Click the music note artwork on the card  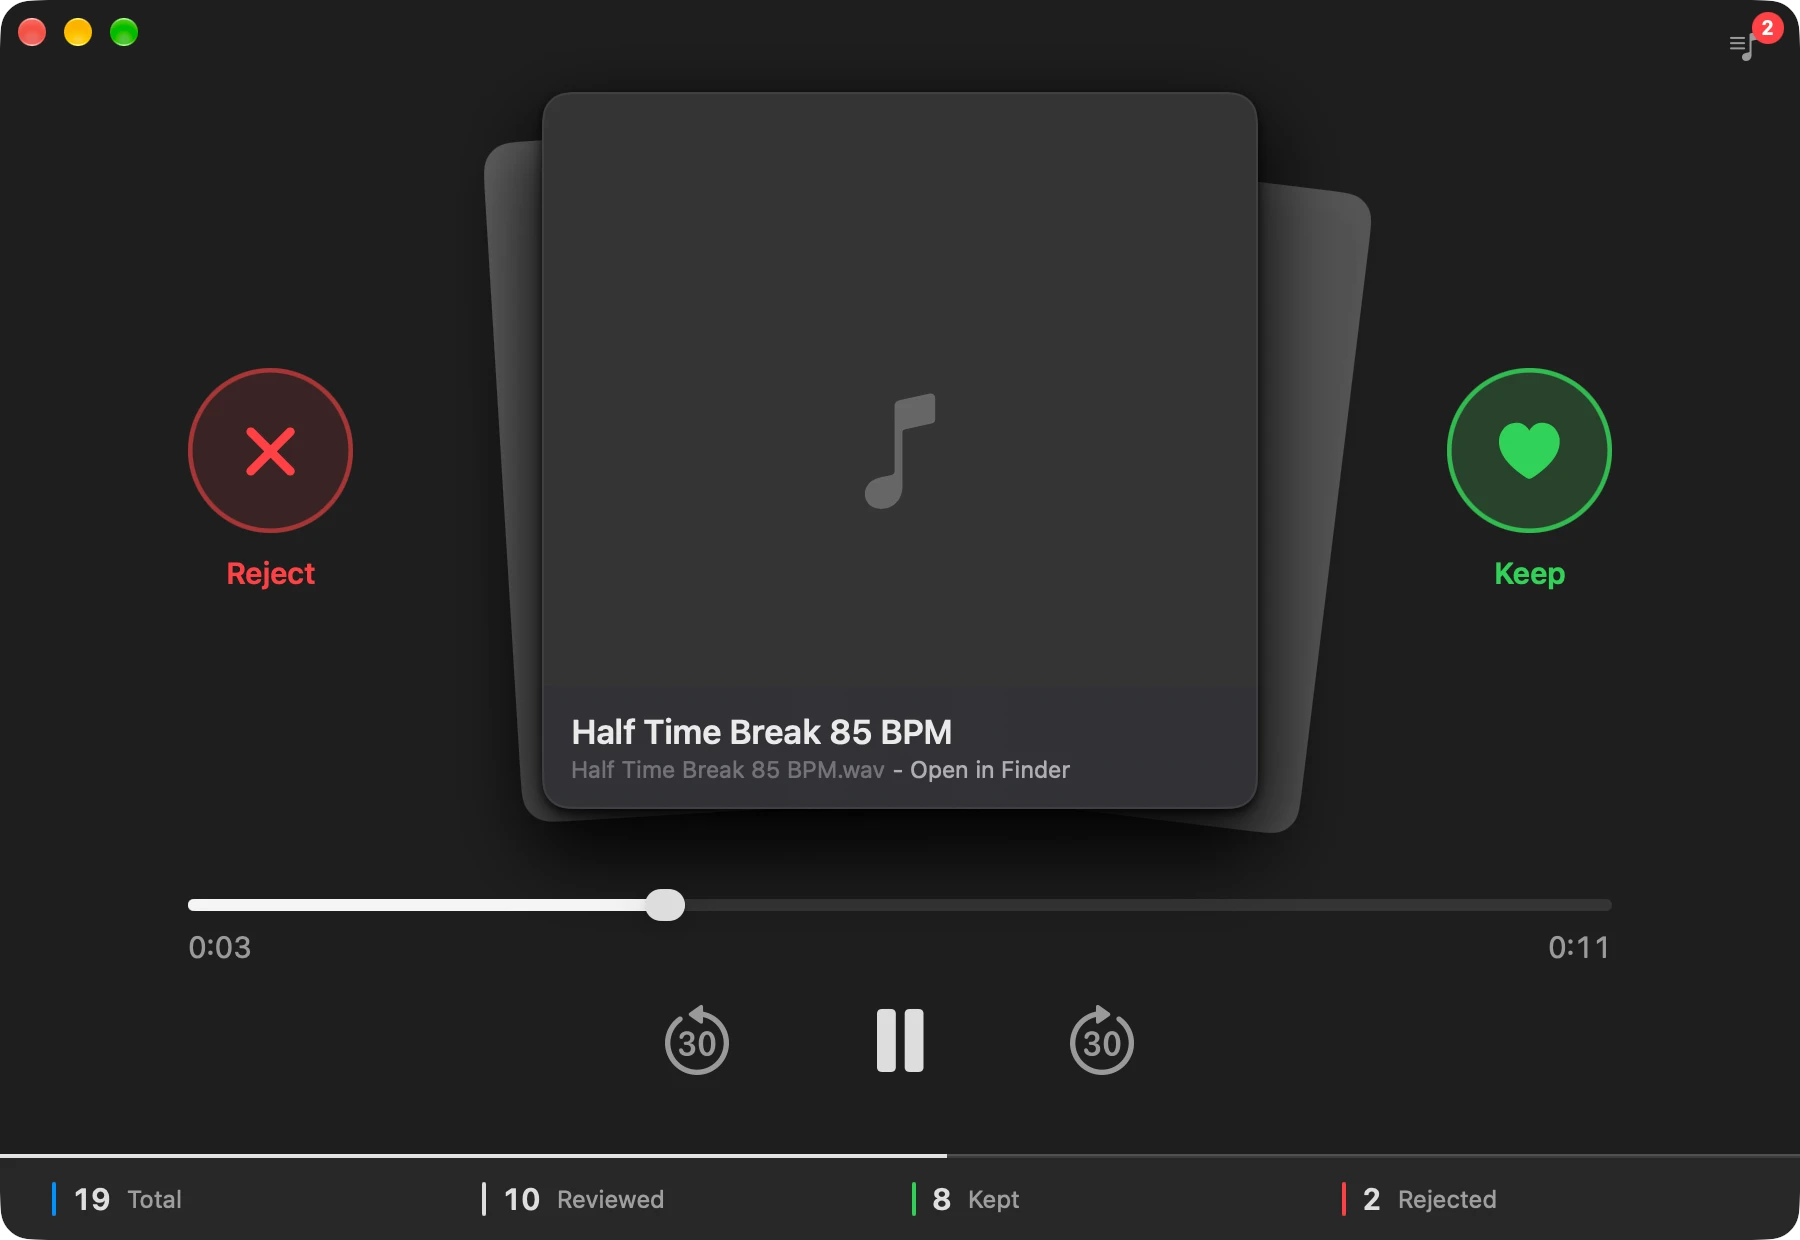900,450
